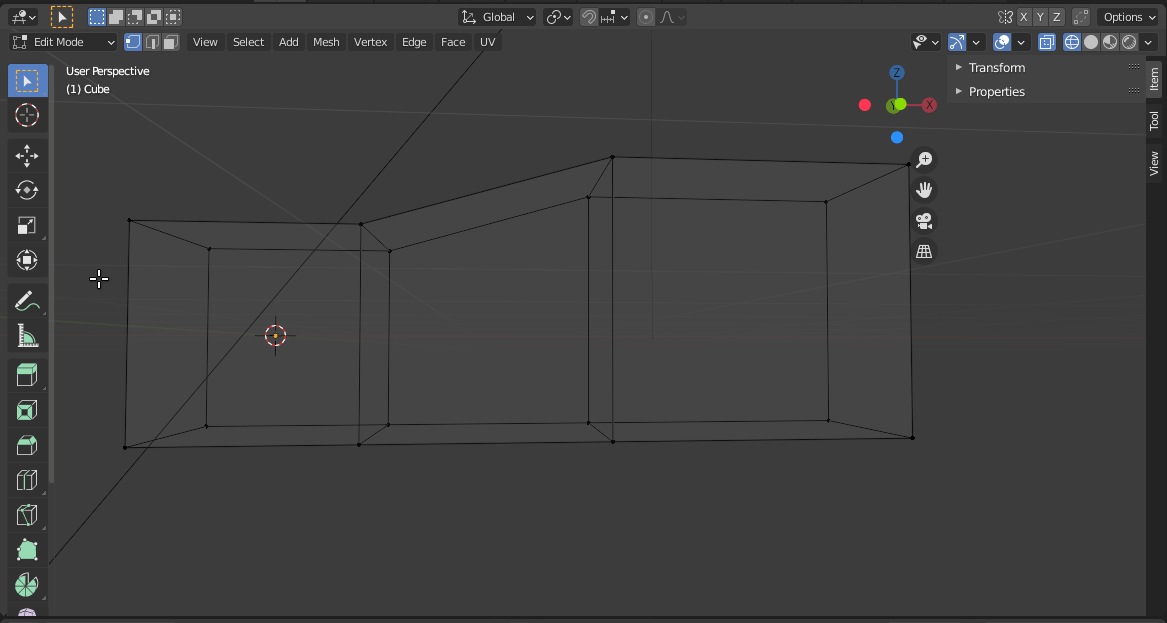The height and width of the screenshot is (623, 1167).
Task: Open the Face menu
Action: (x=453, y=42)
